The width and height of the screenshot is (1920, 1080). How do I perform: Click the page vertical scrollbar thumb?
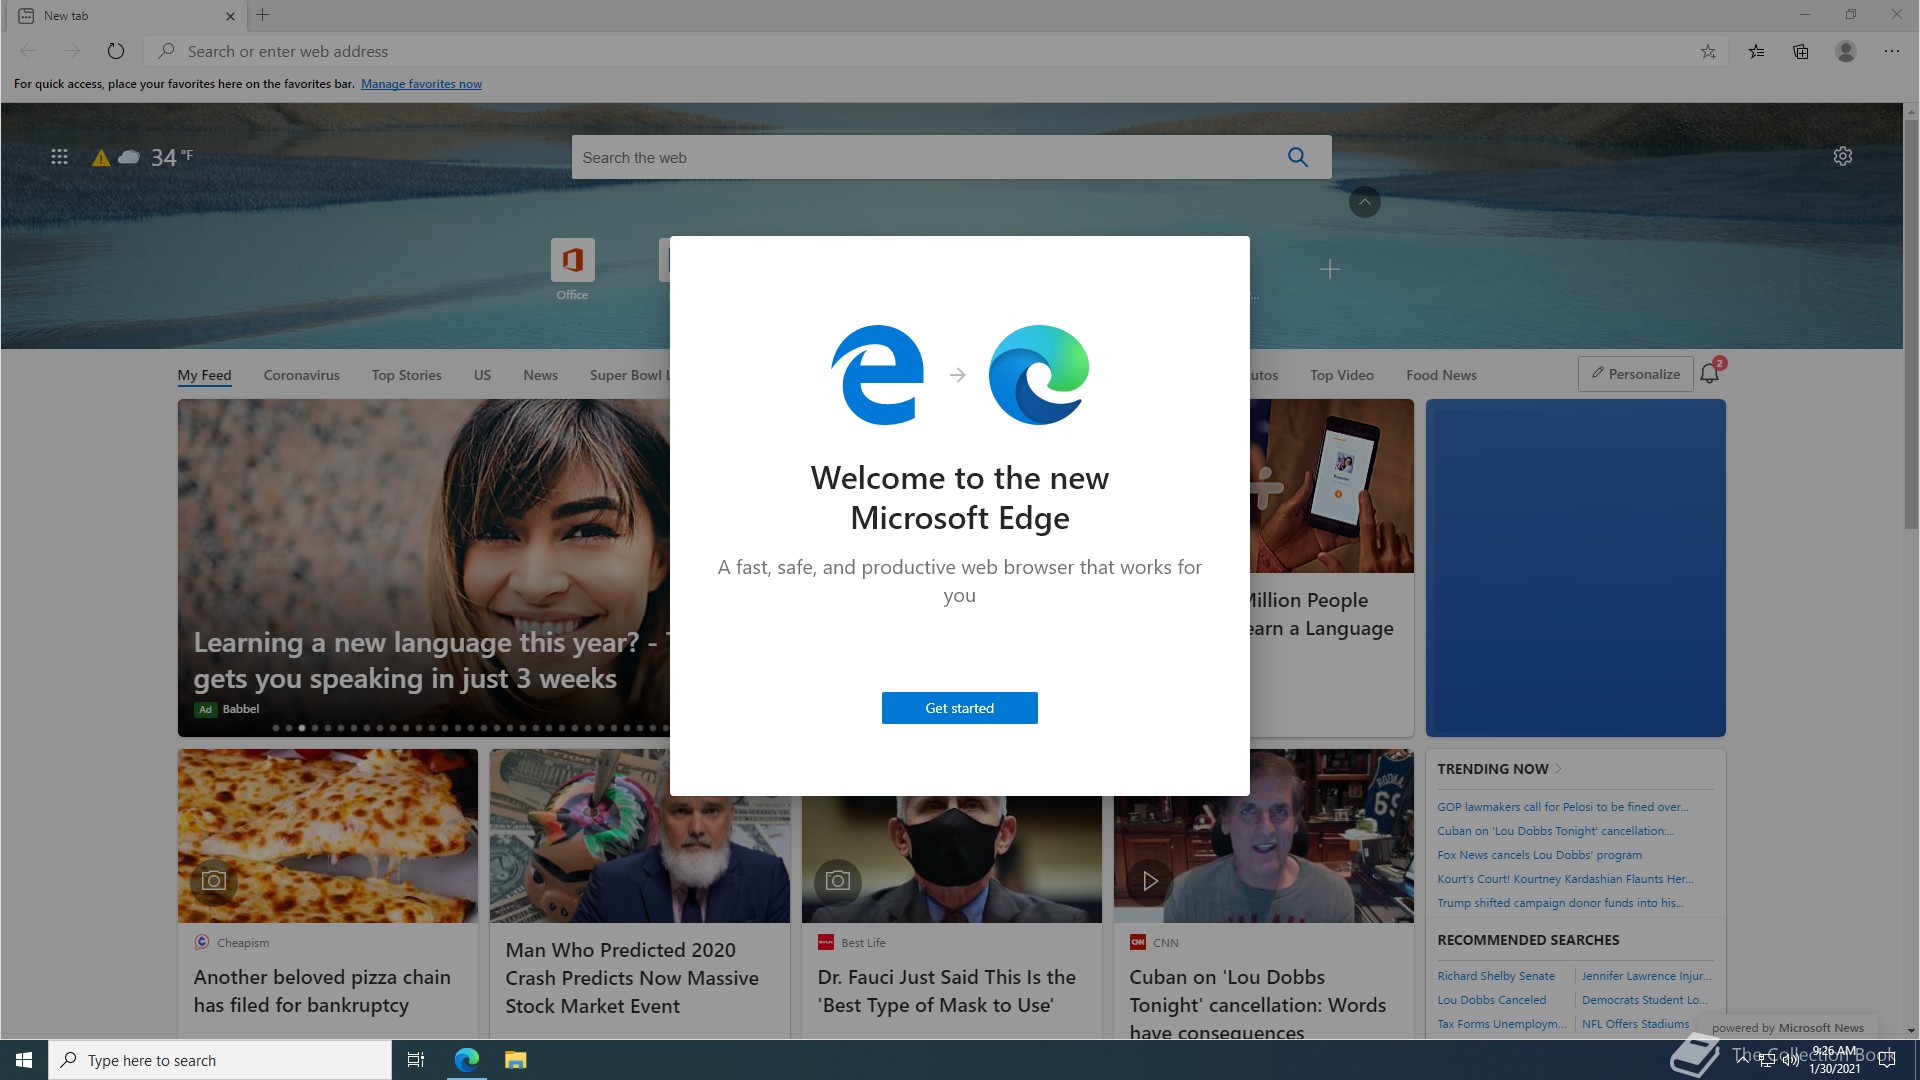[1911, 325]
